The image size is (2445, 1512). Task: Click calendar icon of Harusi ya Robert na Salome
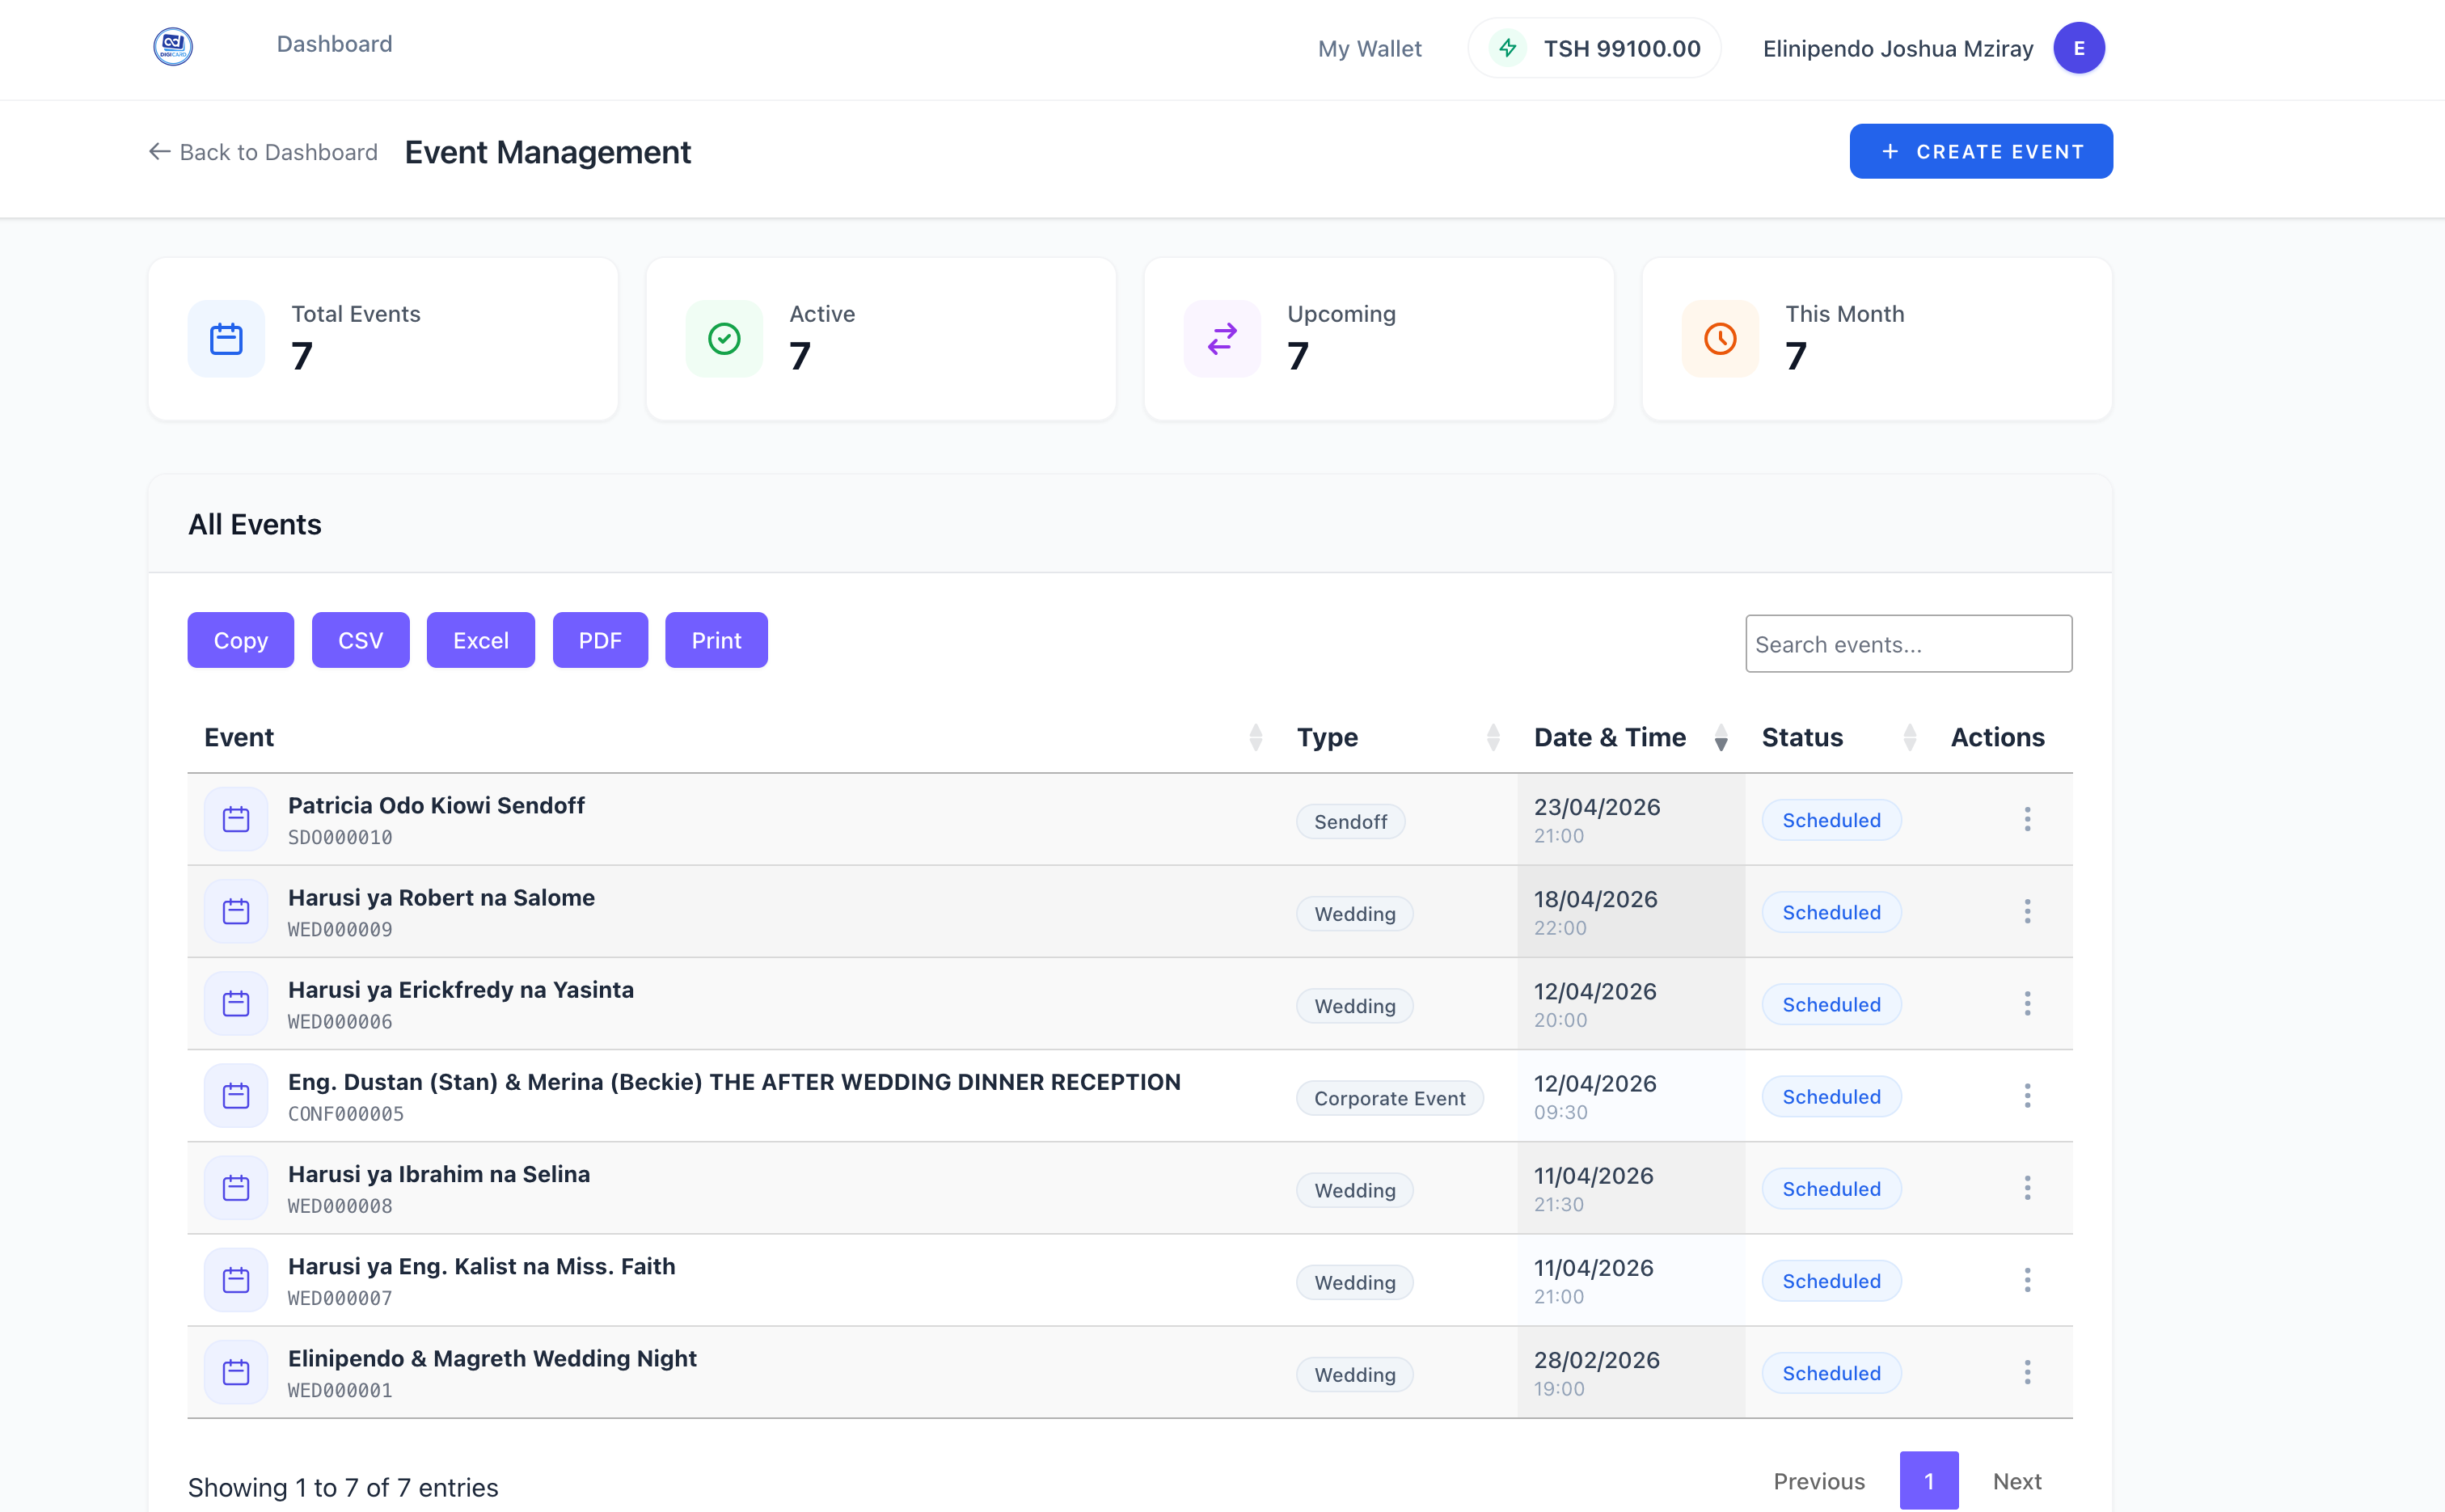(x=236, y=912)
